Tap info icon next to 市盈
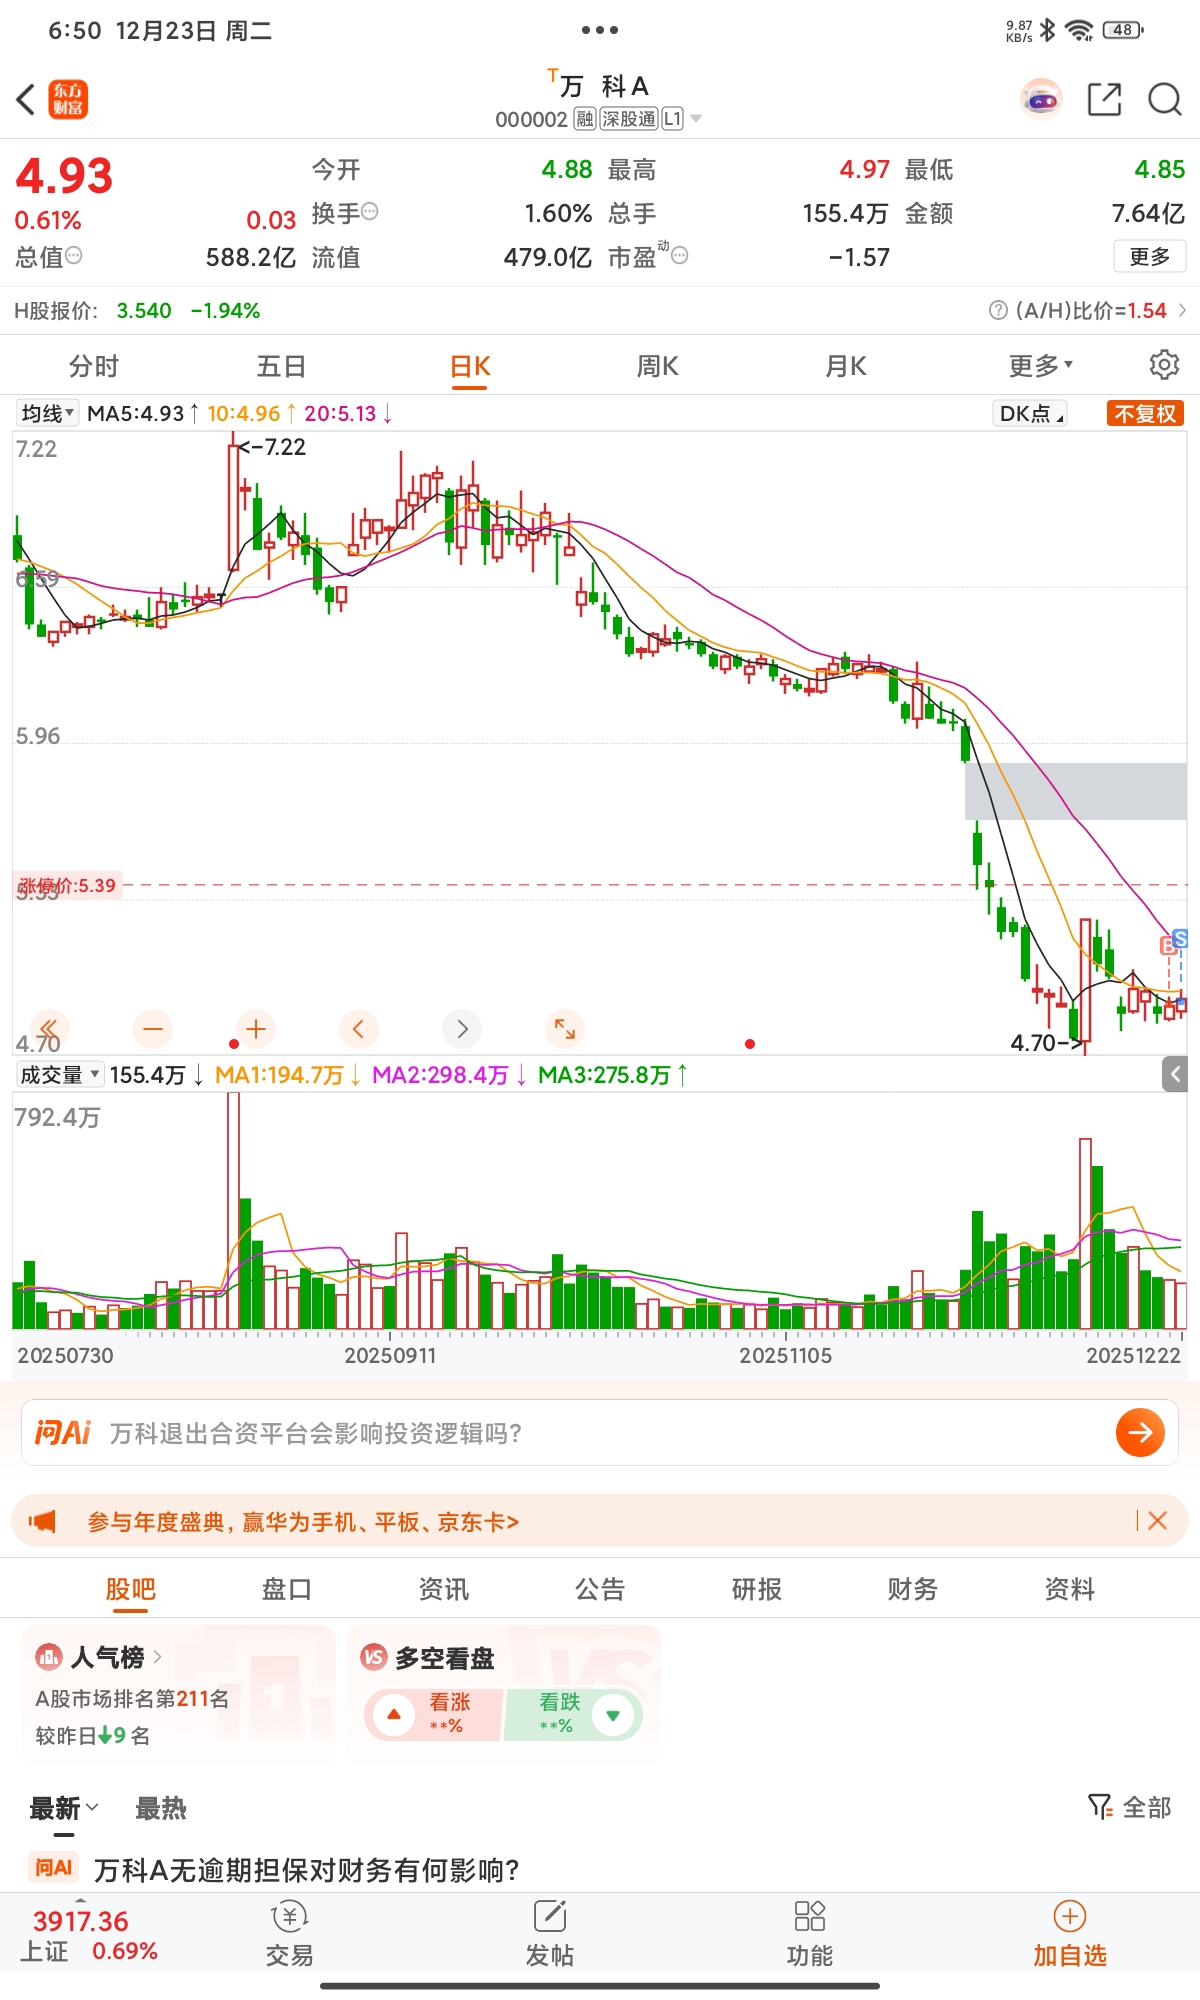 pos(679,256)
